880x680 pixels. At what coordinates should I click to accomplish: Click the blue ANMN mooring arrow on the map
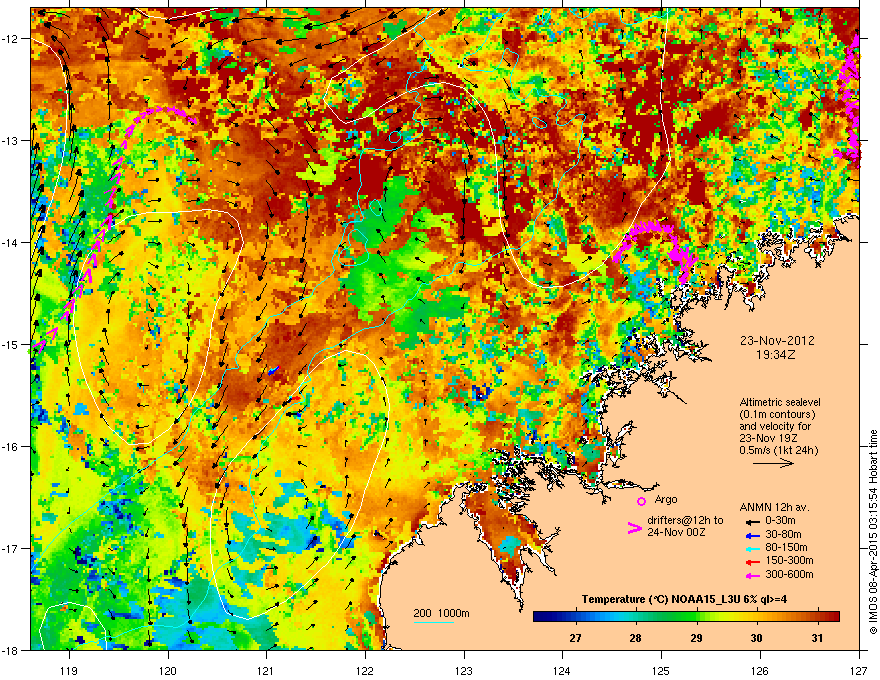coord(273,371)
